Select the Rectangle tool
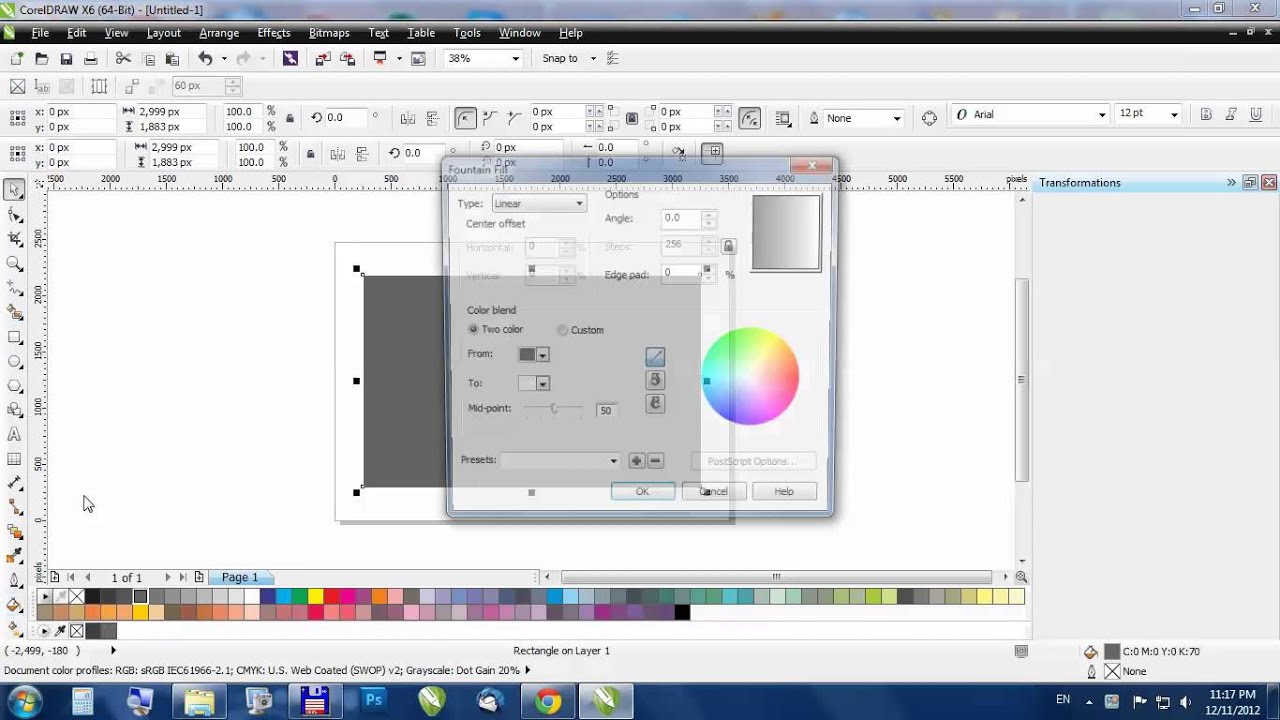 tap(15, 337)
